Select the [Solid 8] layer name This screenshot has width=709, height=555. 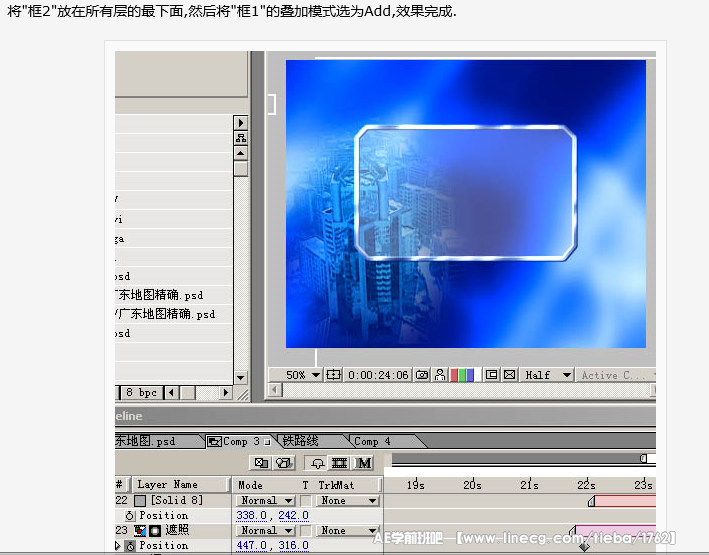point(177,500)
